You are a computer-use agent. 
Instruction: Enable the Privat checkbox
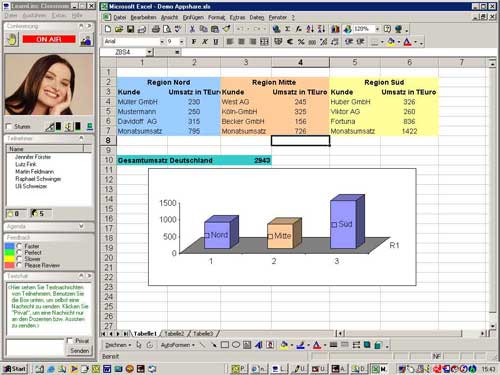[70, 340]
